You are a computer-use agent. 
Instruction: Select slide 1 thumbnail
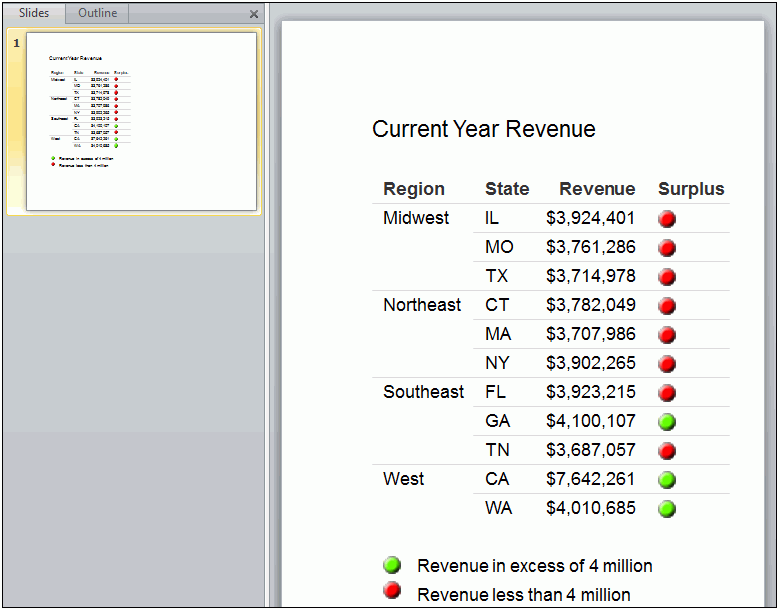coord(141,121)
